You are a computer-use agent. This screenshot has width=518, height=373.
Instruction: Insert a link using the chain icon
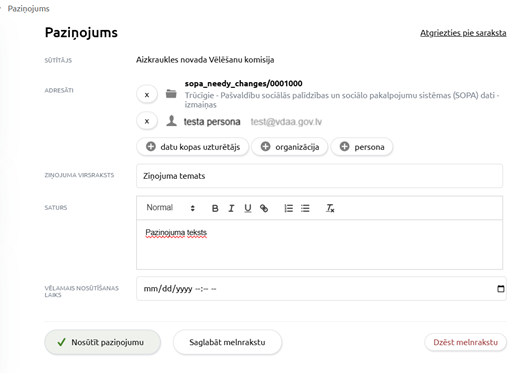(x=264, y=208)
